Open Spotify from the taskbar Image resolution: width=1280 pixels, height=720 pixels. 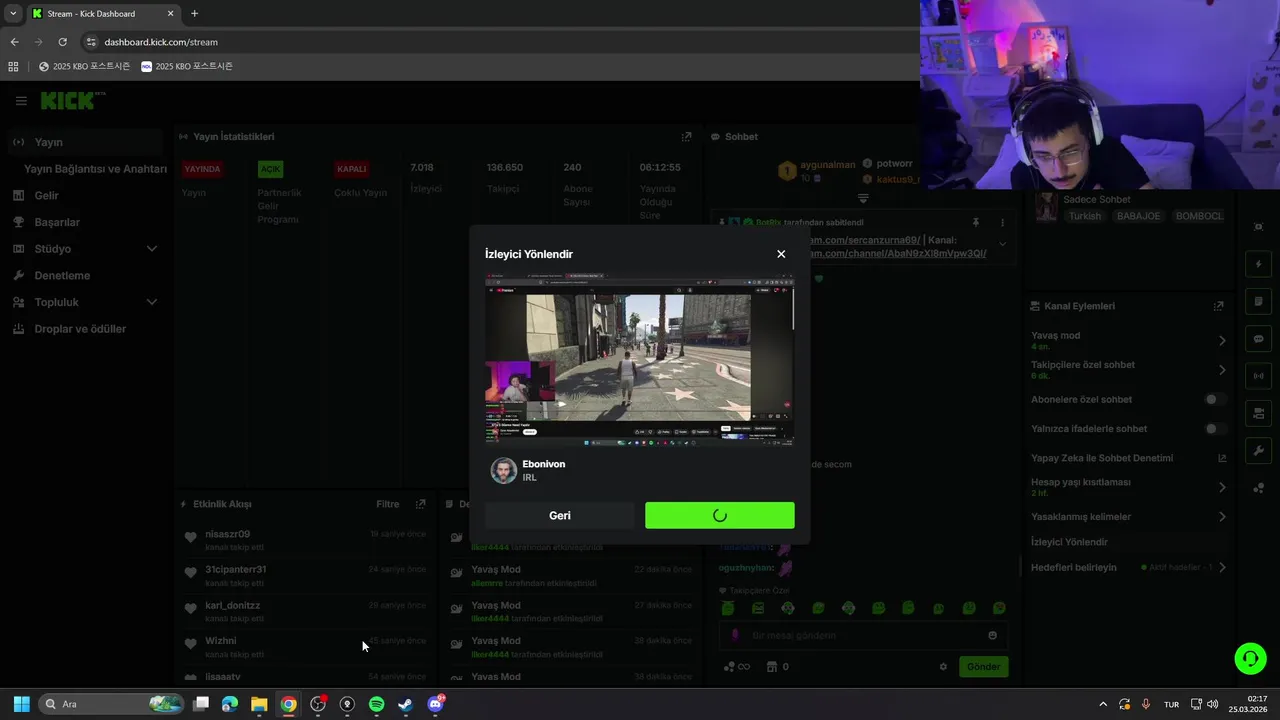376,704
